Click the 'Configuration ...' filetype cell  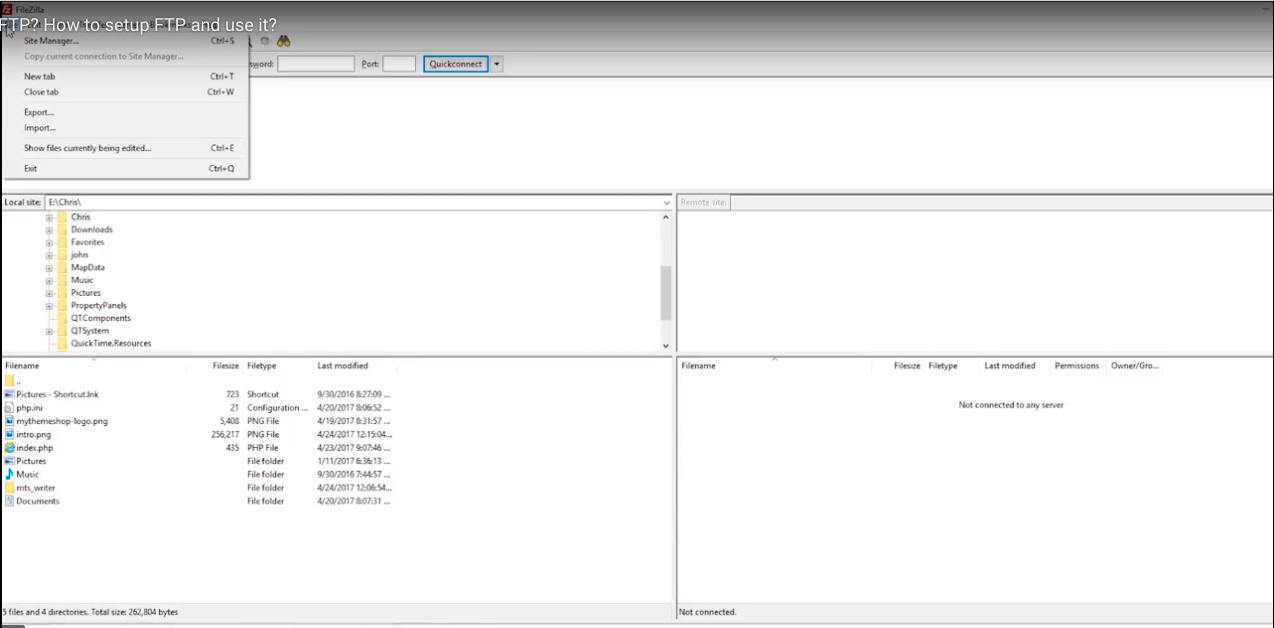coord(278,408)
